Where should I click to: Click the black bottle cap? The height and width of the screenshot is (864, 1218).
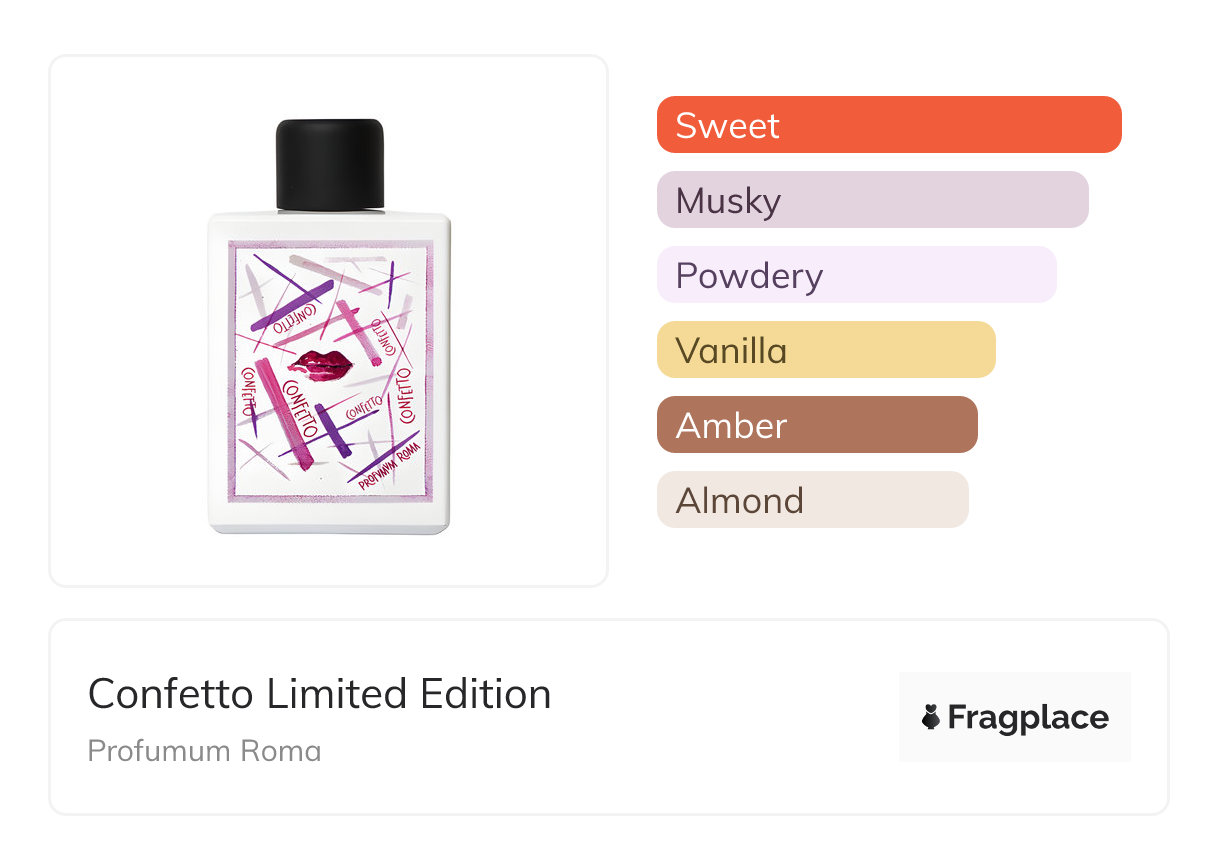(x=330, y=164)
